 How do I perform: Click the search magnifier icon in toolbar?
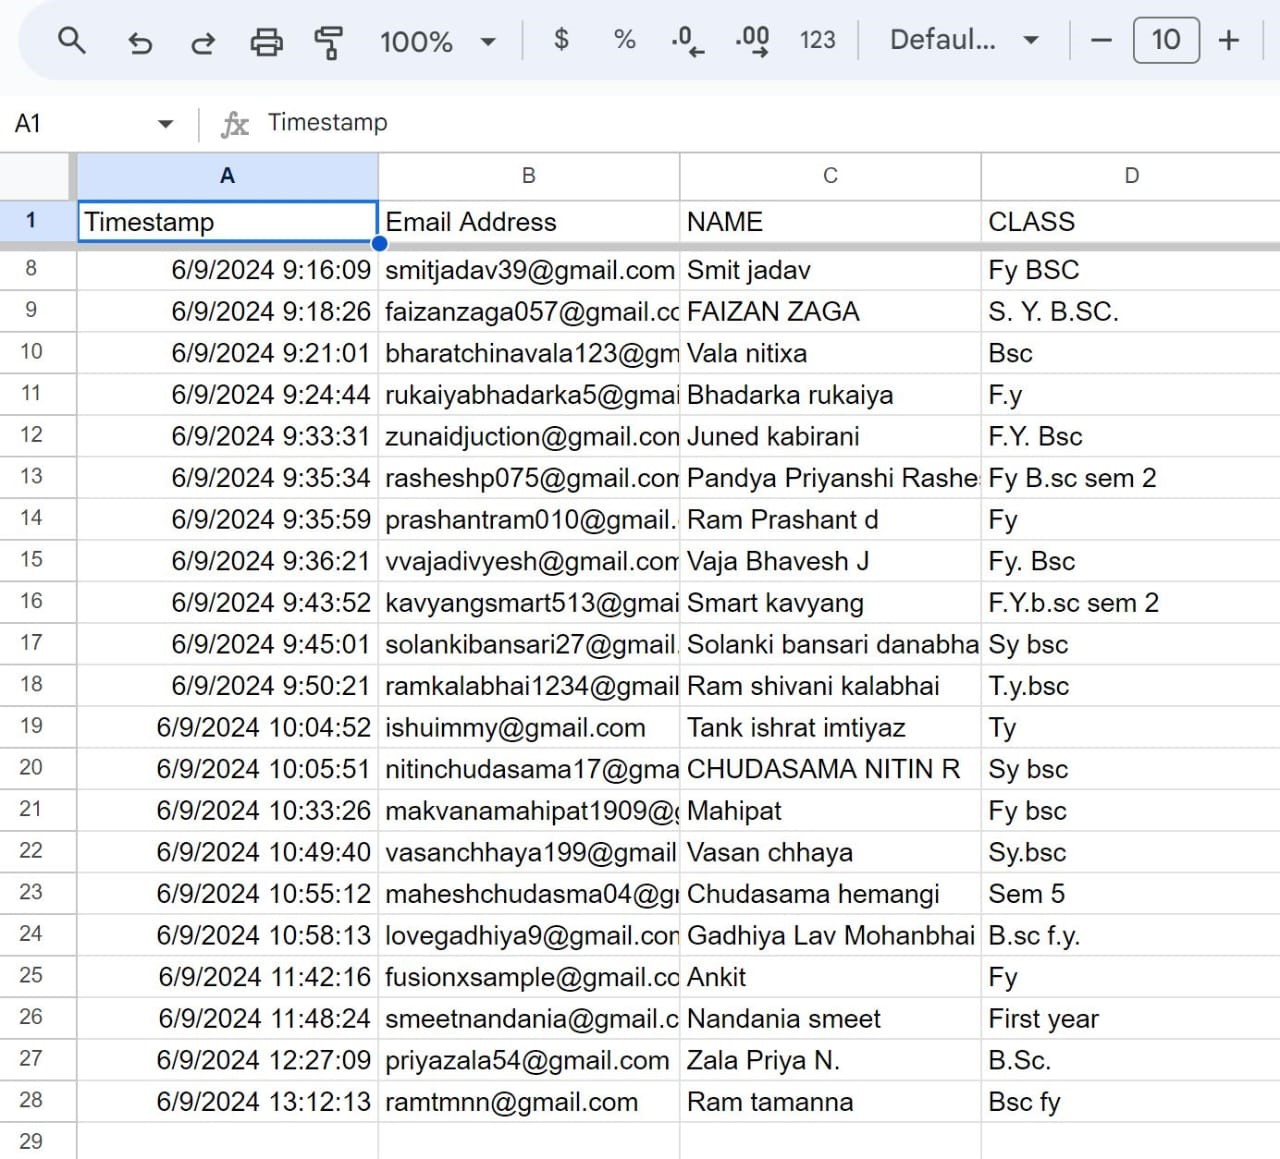point(71,41)
